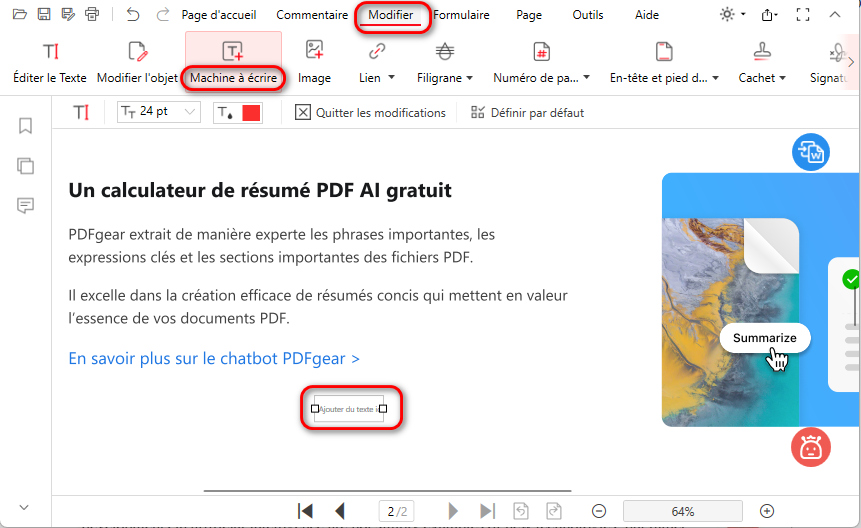The width and height of the screenshot is (861, 528).
Task: Rotate the page counterclockwise
Action: coord(521,512)
